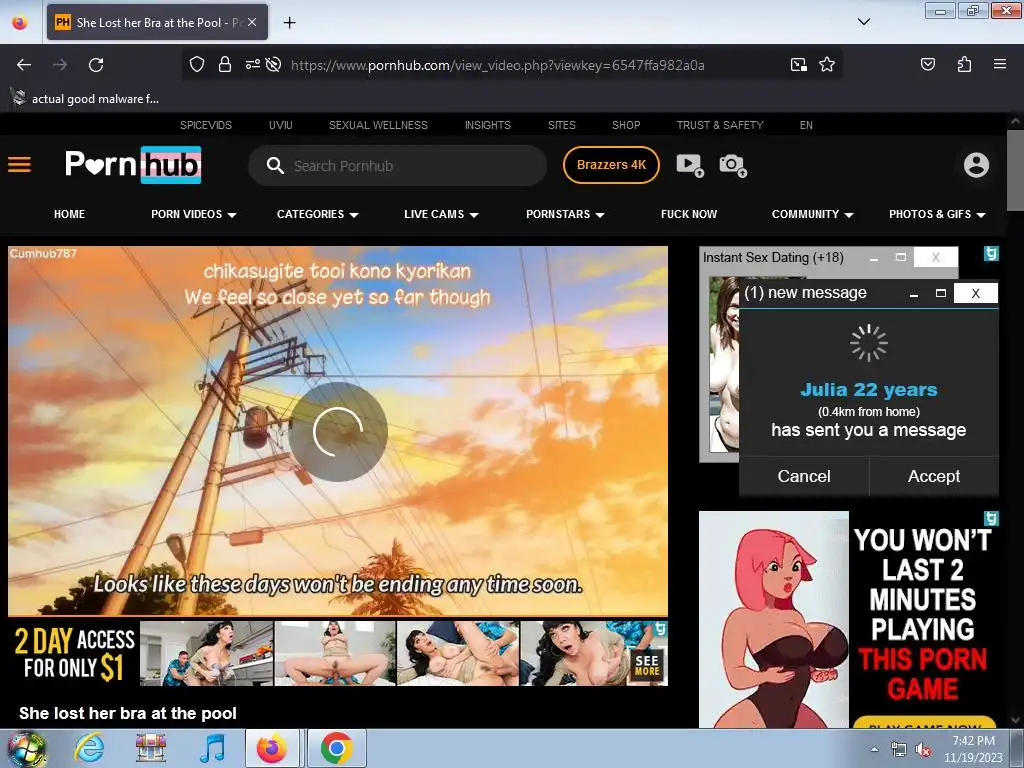Click the autoplay blocked icon
Viewport: 1024px width, 768px height.
pyautogui.click(x=274, y=65)
